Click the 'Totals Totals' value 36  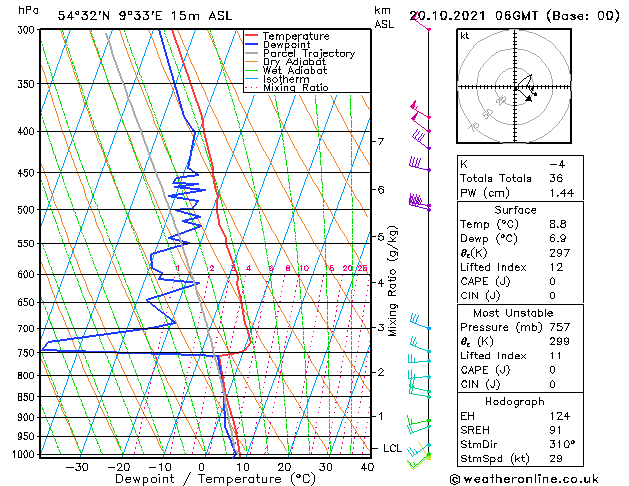pos(556,178)
